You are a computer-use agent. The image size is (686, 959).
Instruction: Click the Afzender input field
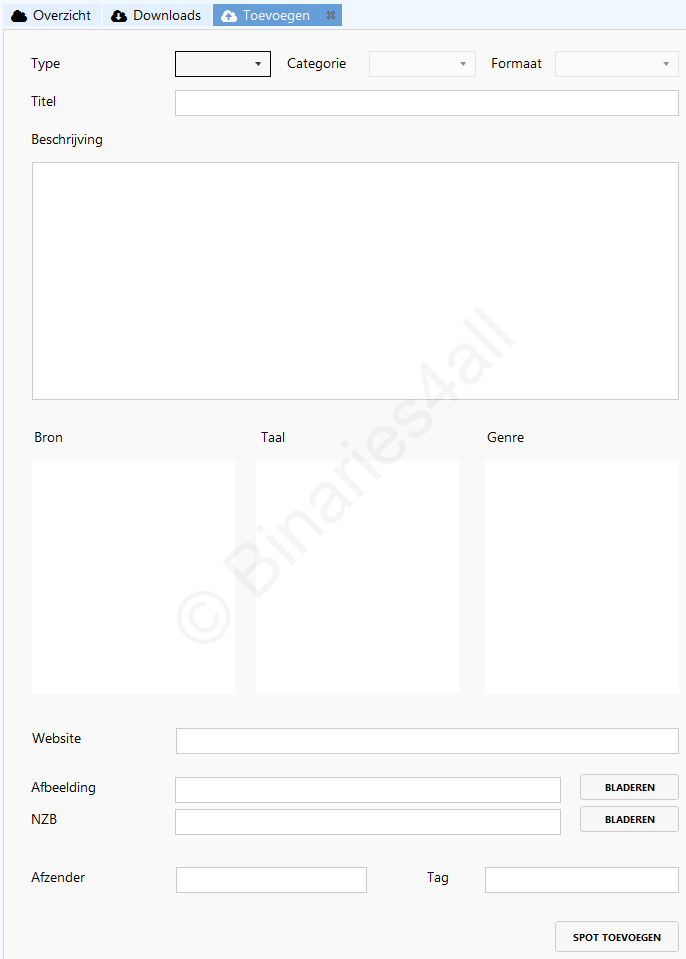click(271, 879)
